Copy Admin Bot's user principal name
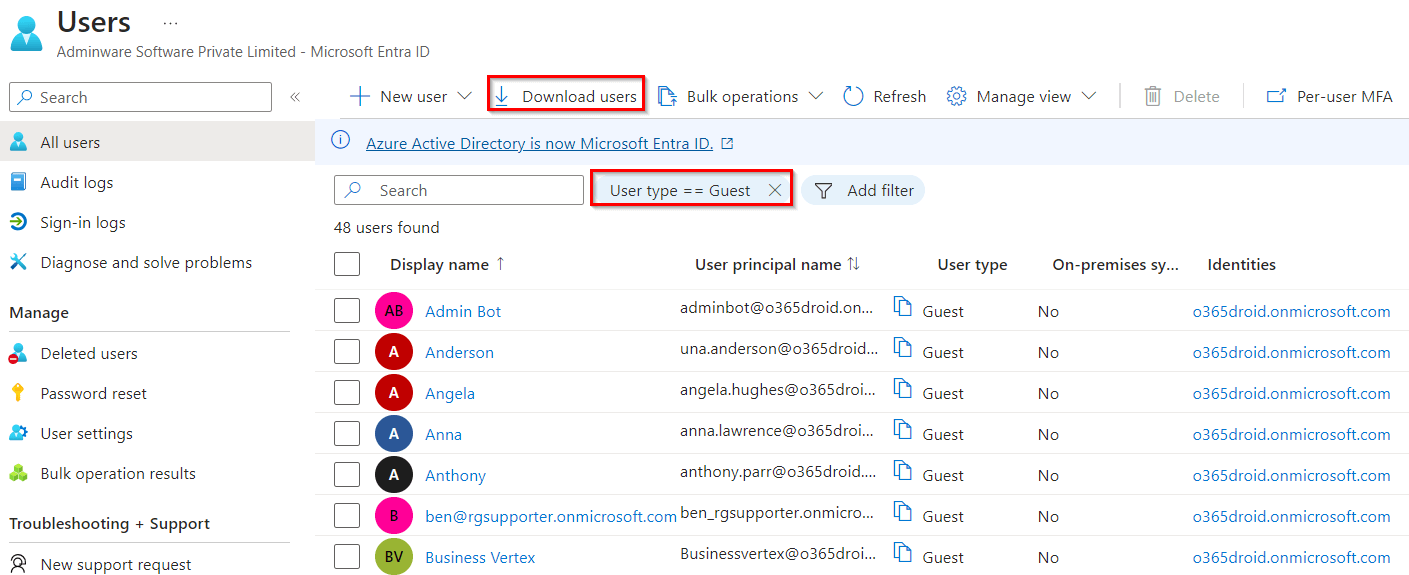1409x575 pixels. 903,308
